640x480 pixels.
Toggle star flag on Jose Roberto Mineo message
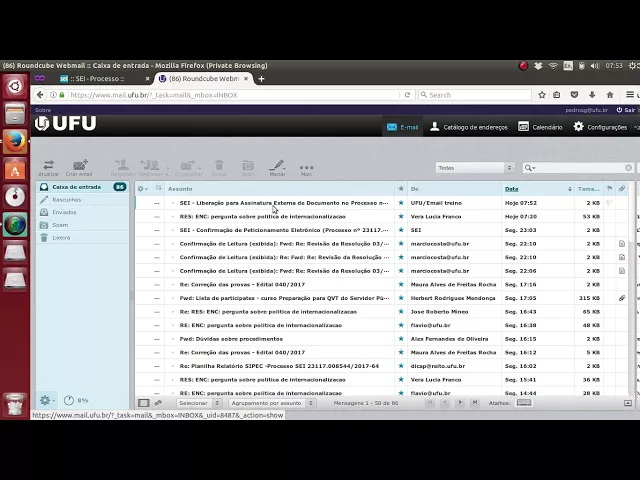[x=401, y=312]
